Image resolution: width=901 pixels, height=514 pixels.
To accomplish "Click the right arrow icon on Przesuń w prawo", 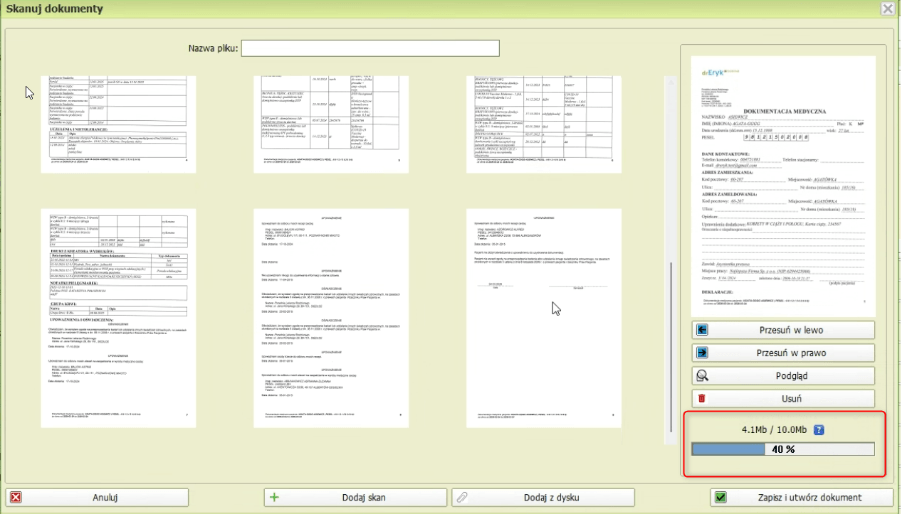I will coord(703,353).
